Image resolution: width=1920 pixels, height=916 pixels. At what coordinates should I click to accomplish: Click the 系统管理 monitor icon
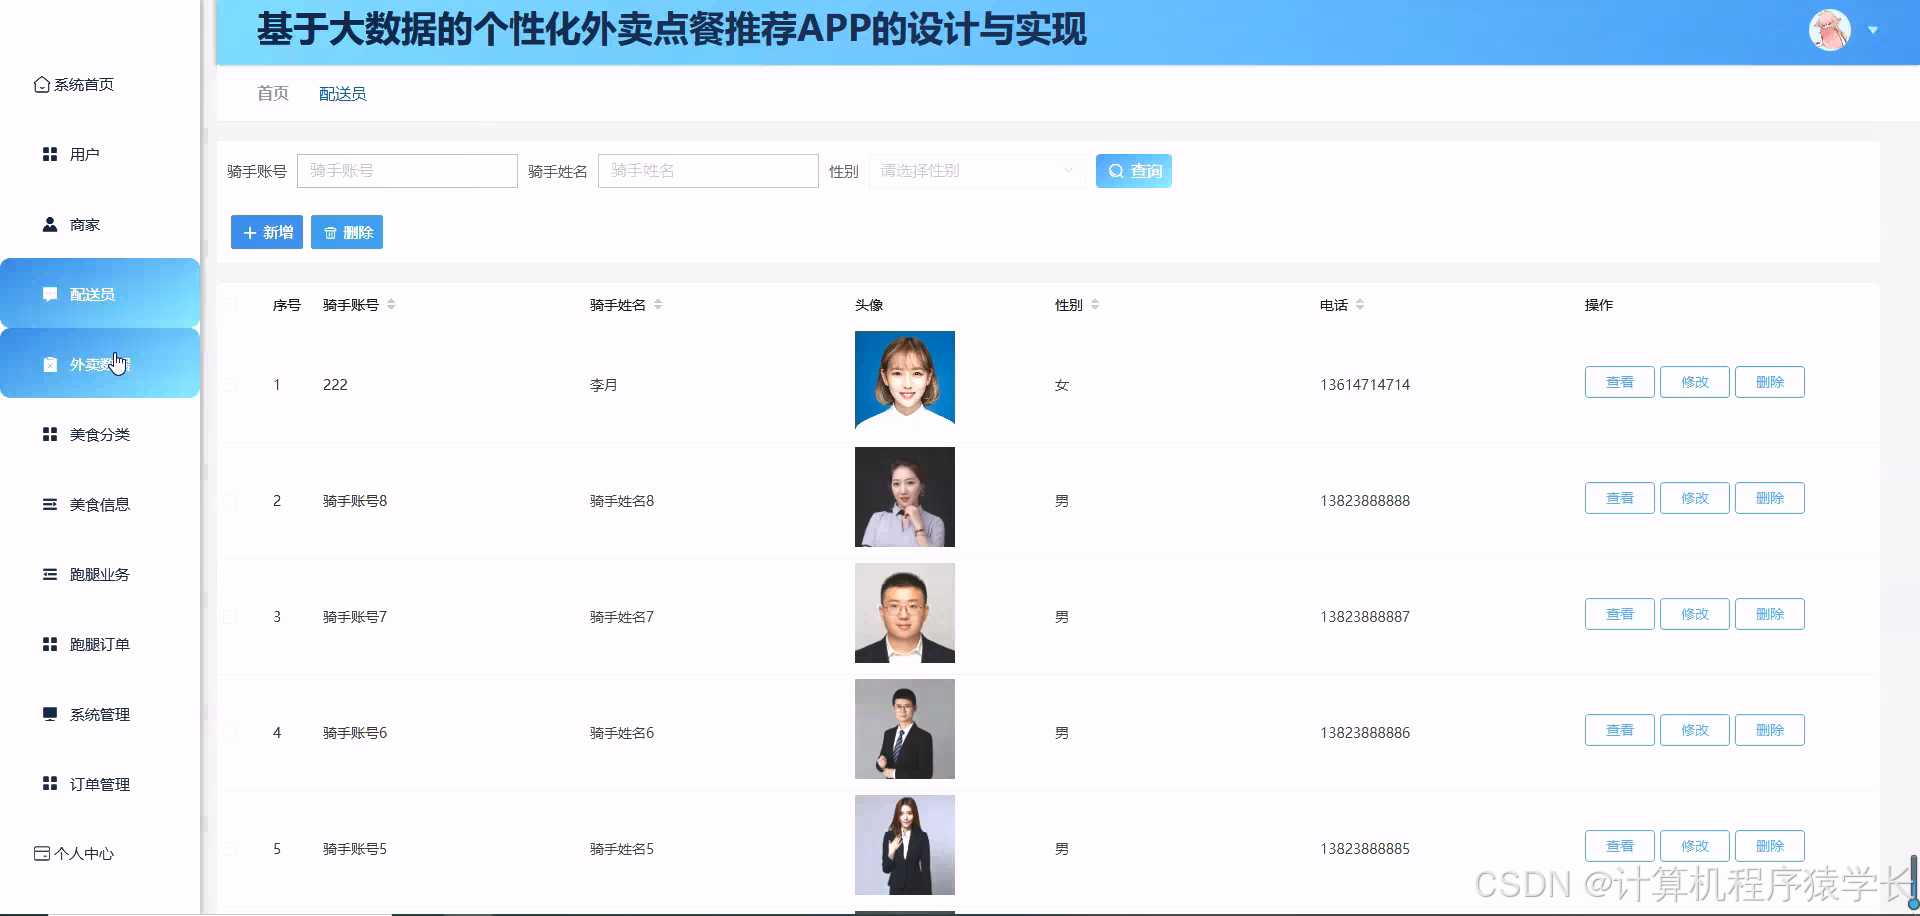49,714
